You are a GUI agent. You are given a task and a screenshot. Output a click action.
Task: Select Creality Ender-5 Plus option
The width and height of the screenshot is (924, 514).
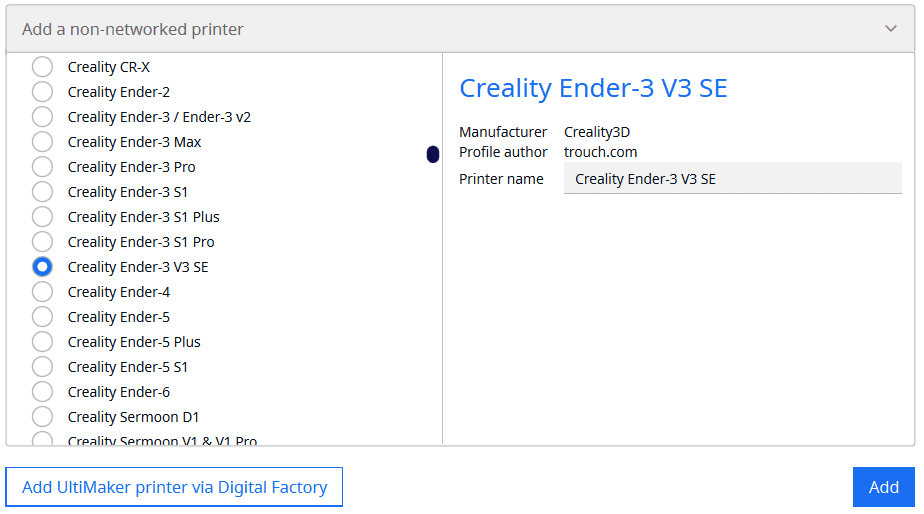click(42, 342)
